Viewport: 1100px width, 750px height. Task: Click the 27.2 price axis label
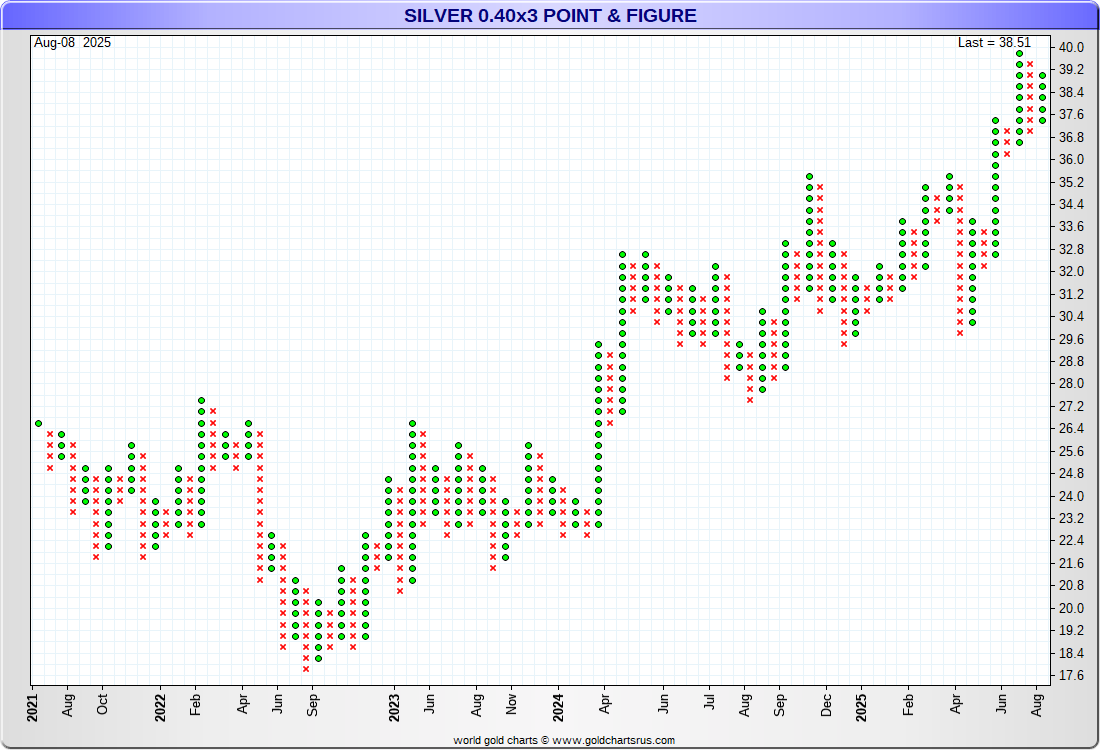click(1071, 407)
